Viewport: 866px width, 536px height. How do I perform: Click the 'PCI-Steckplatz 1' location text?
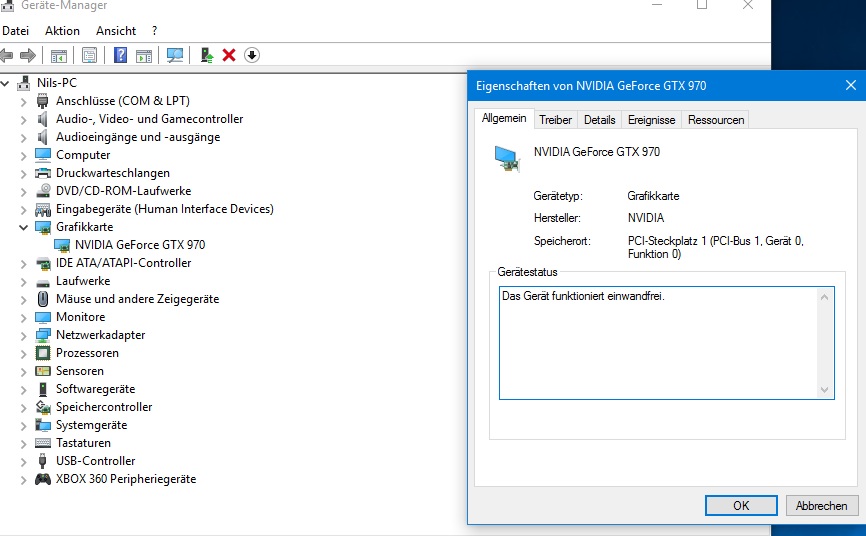coord(667,241)
